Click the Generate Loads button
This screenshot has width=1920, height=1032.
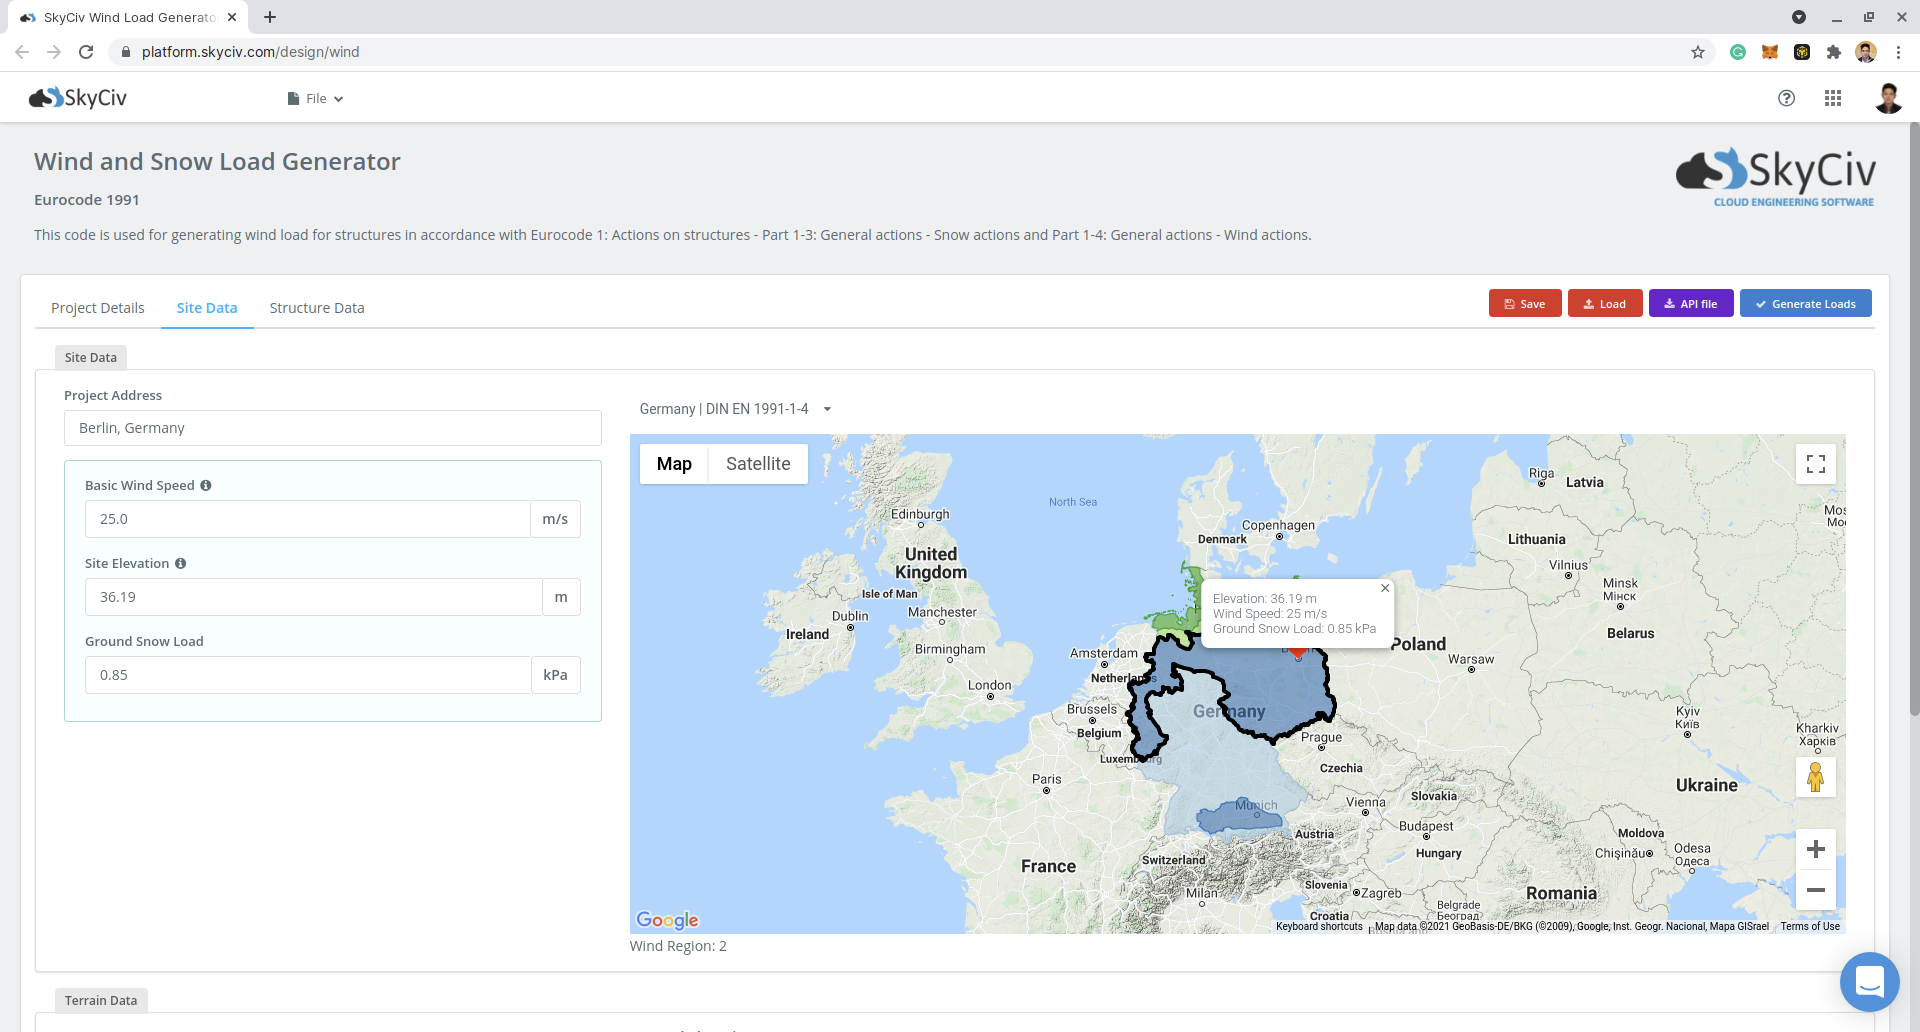point(1805,304)
